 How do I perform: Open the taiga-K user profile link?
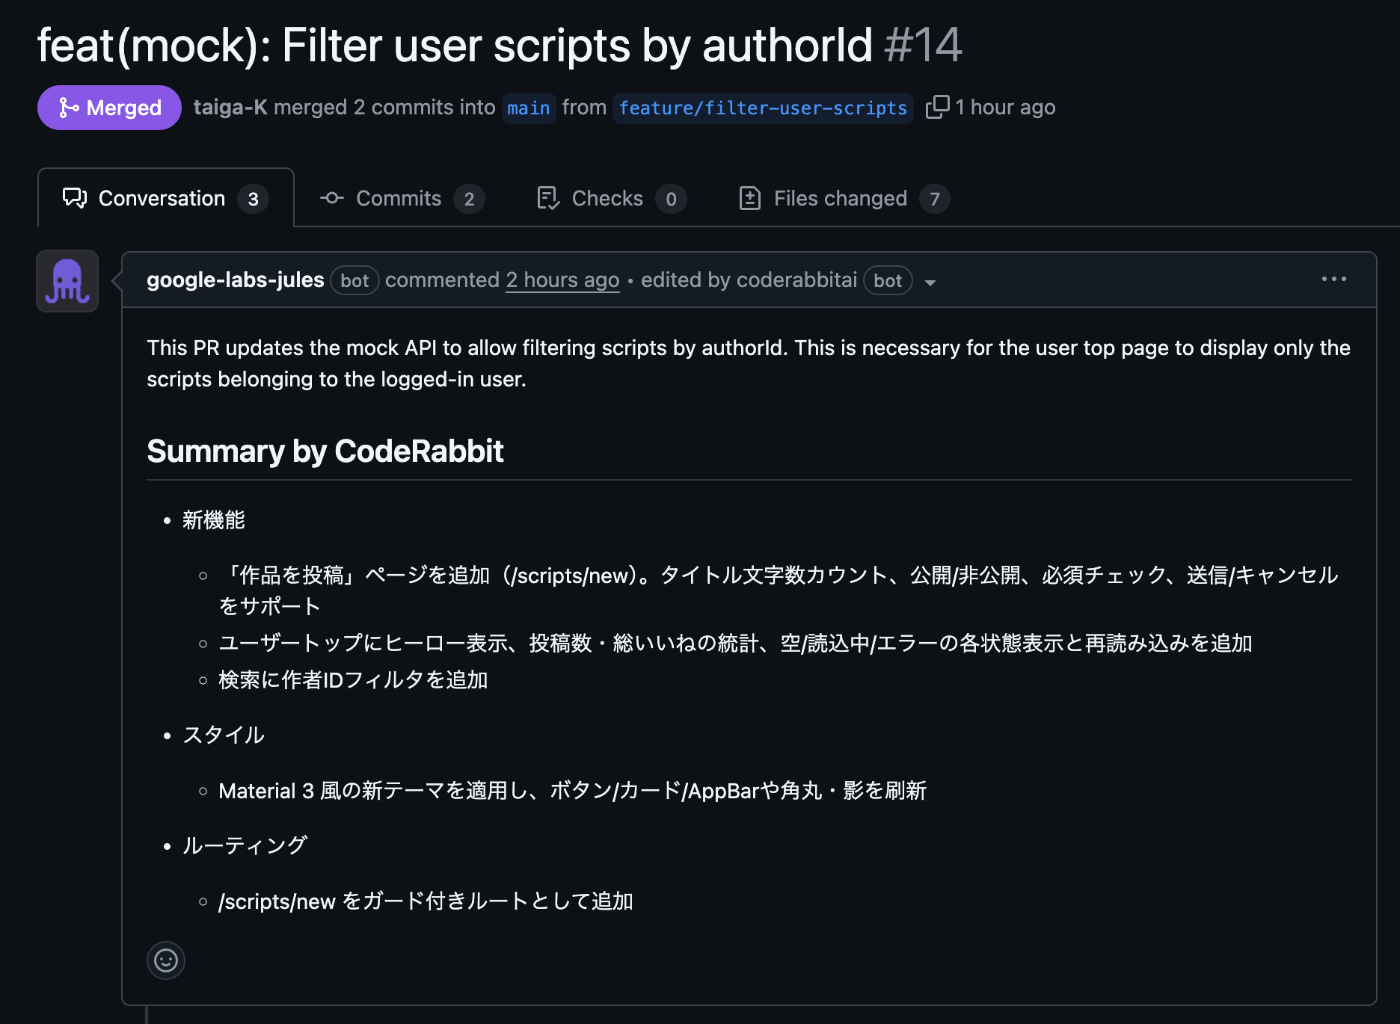click(x=230, y=107)
